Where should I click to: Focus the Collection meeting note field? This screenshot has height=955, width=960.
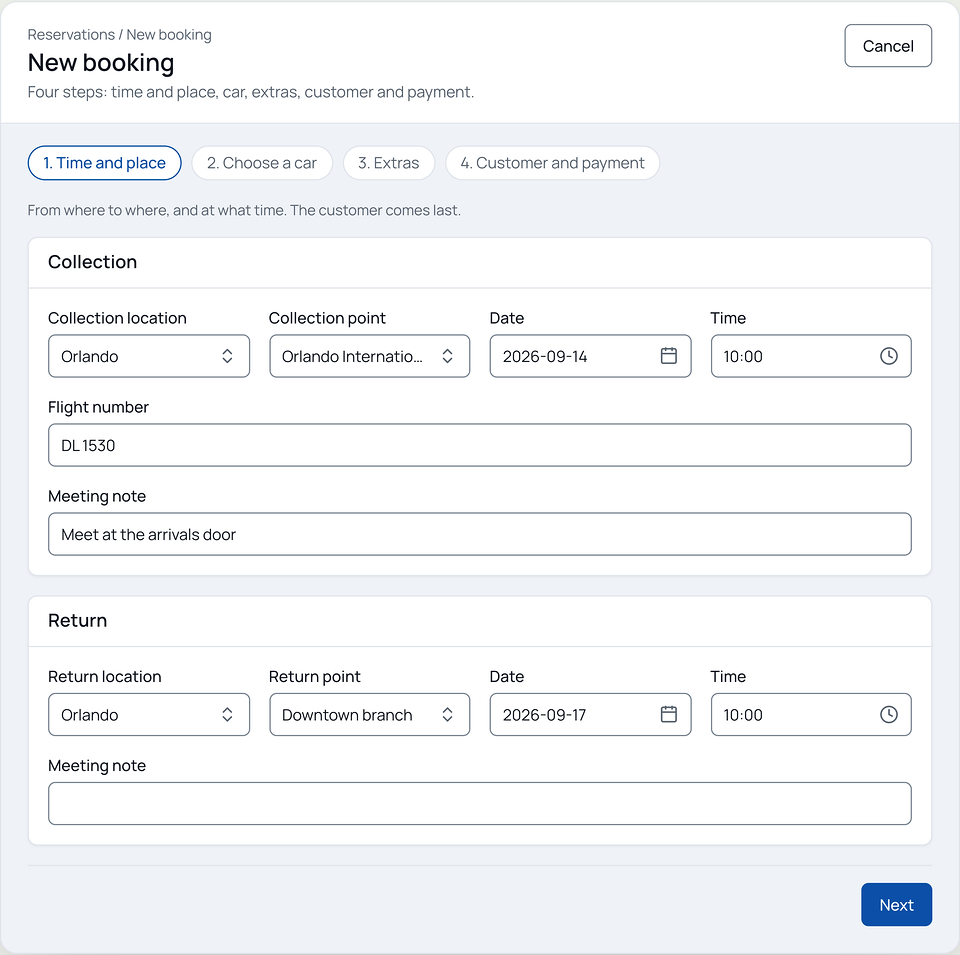click(x=479, y=534)
